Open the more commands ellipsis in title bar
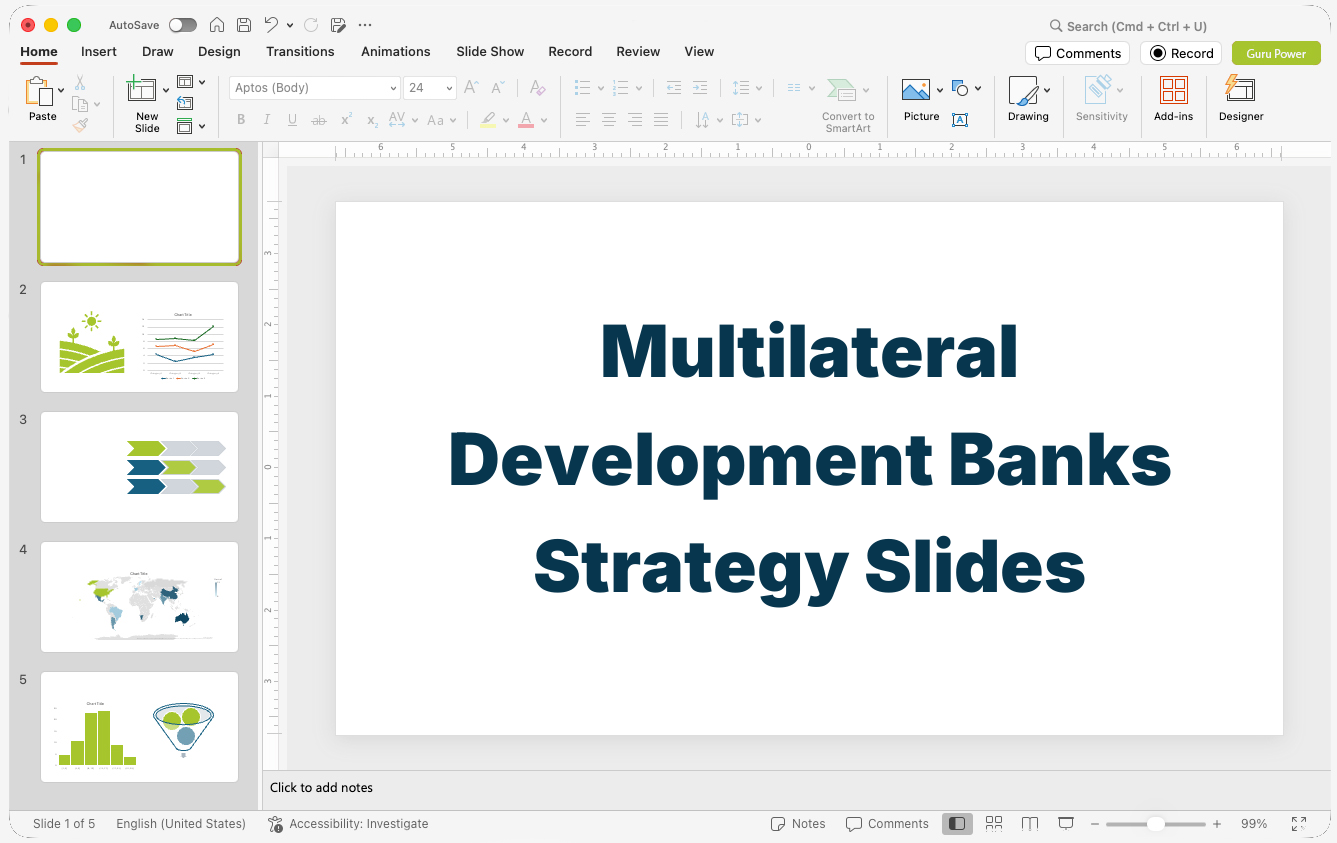This screenshot has width=1337, height=843. [x=365, y=25]
